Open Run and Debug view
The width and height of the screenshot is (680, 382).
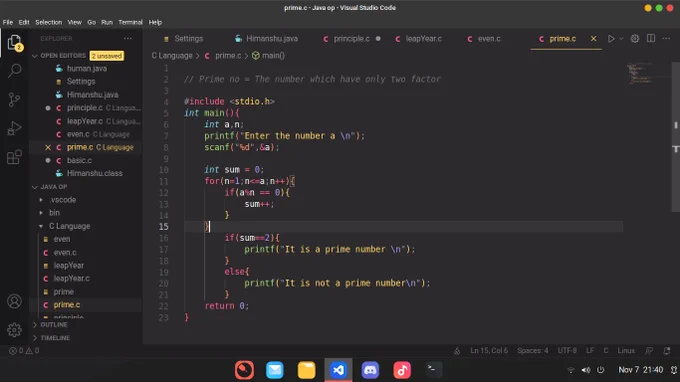pos(14,128)
